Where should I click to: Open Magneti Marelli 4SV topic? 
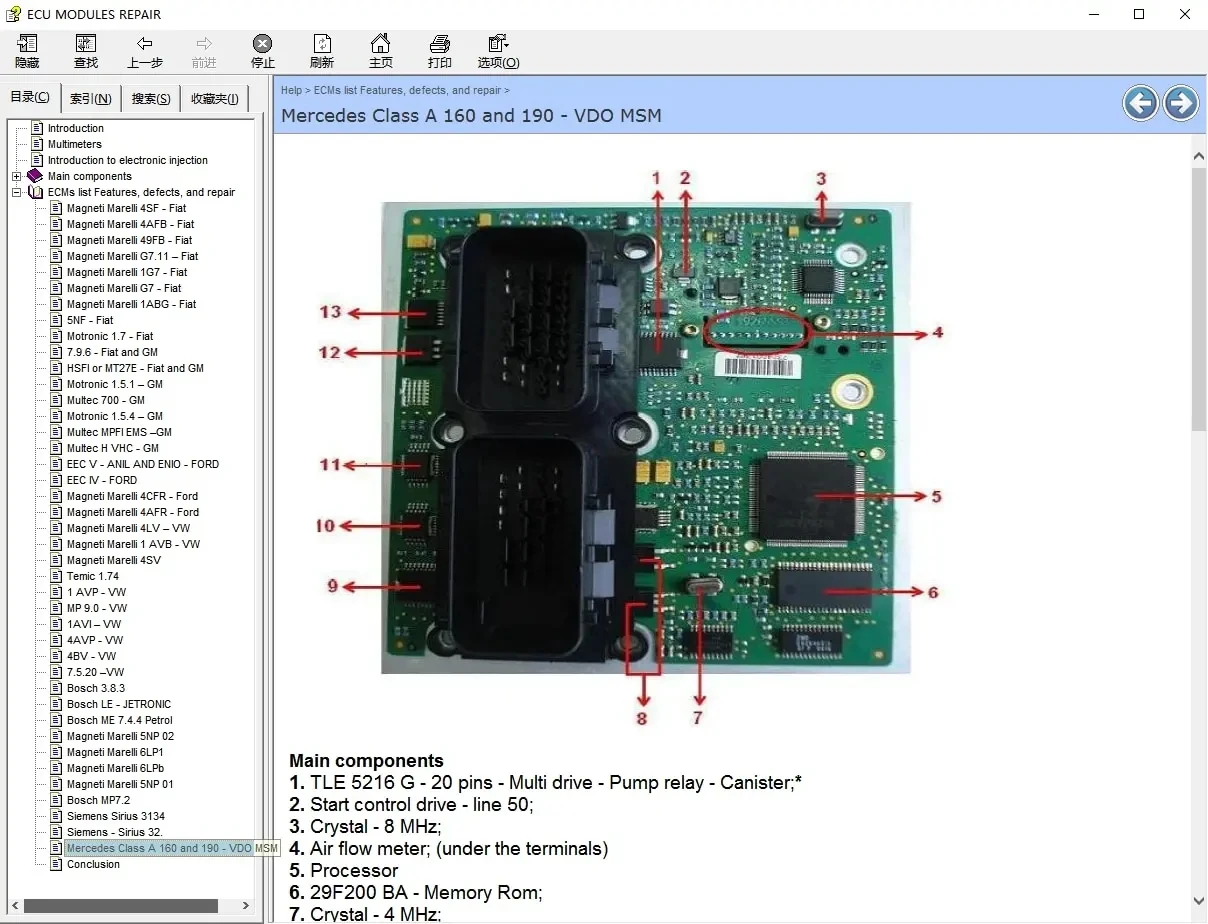113,560
